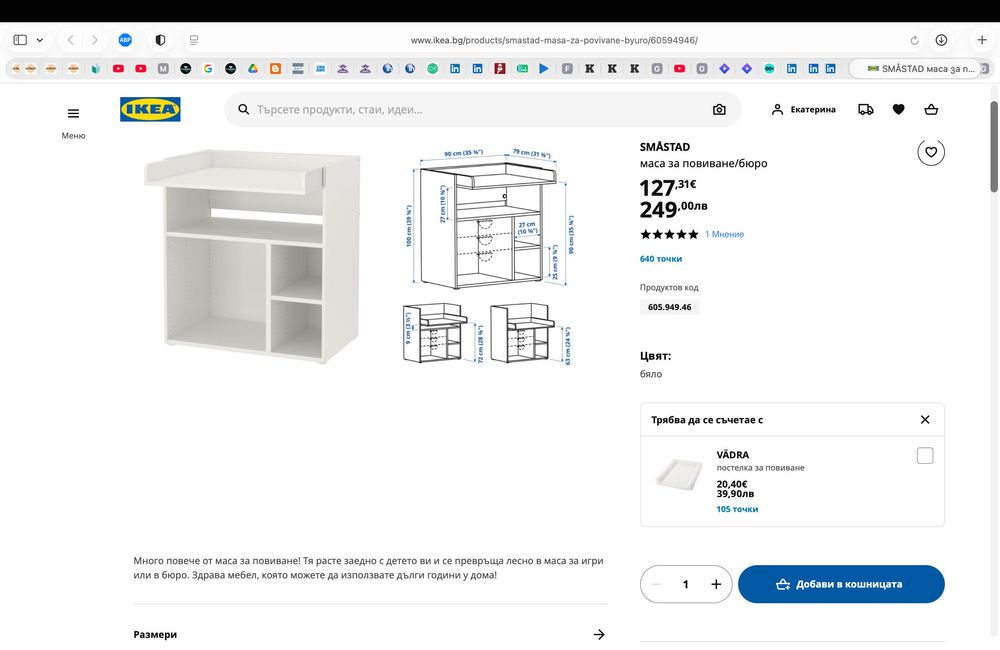
Task: Select product code 605.949.46
Action: pos(670,307)
